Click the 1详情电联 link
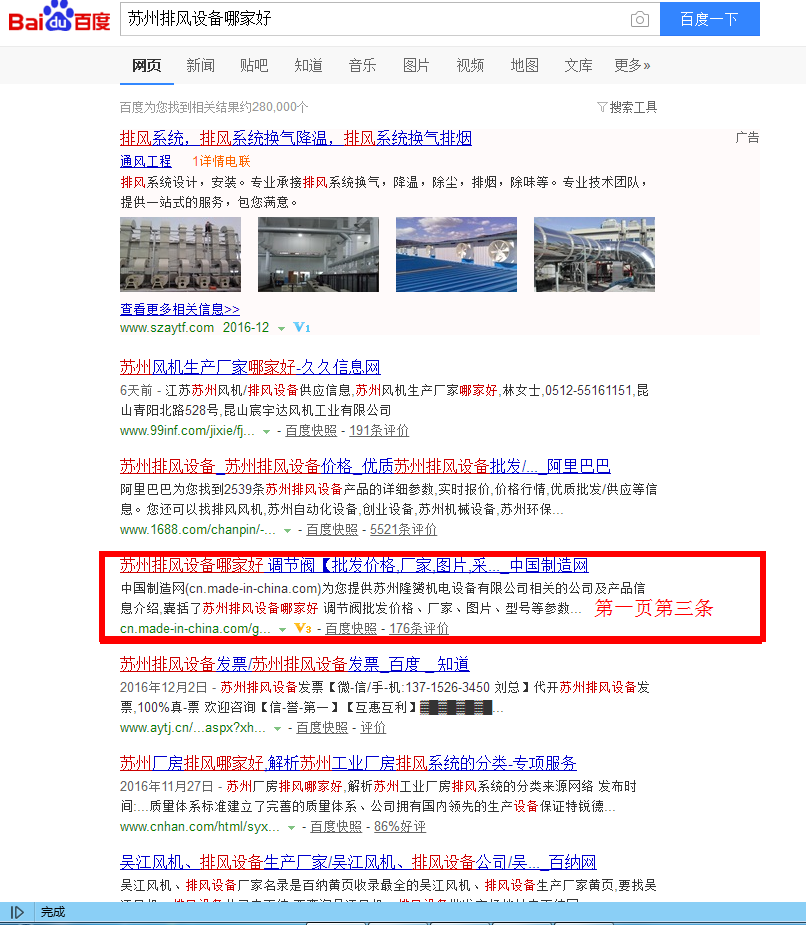The height and width of the screenshot is (925, 806). coord(221,161)
